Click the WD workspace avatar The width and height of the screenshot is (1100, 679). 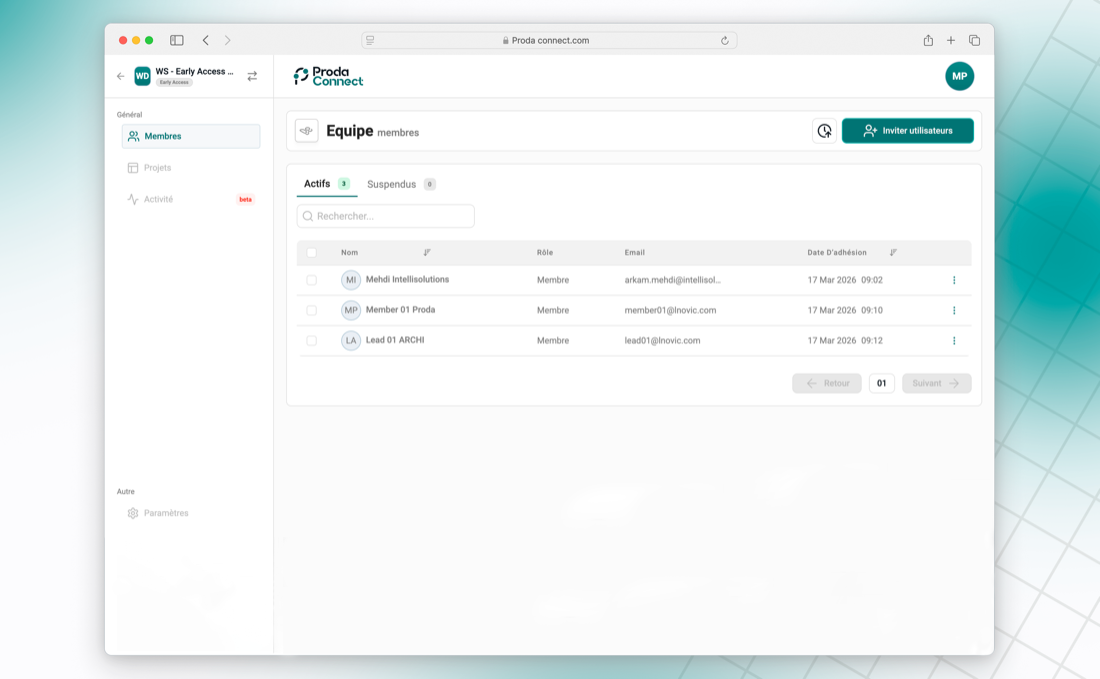142,76
